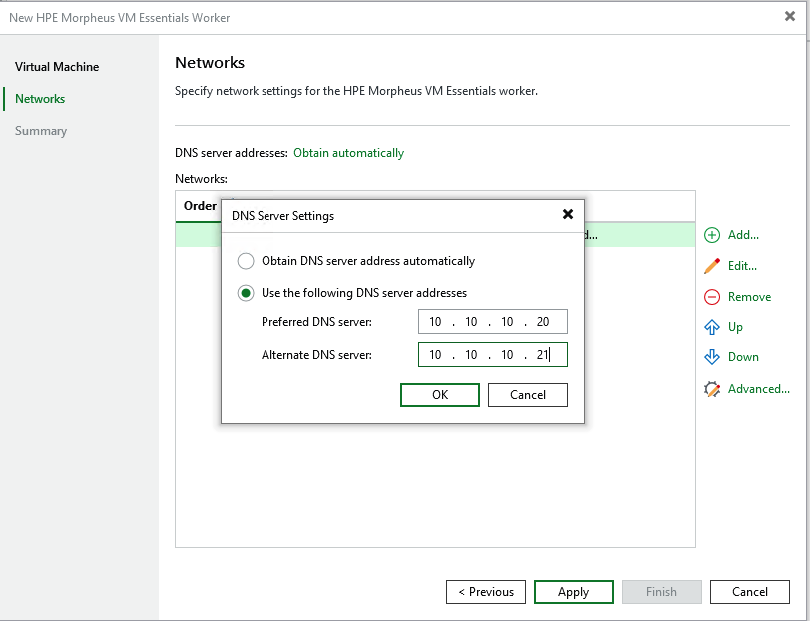This screenshot has width=810, height=621.
Task: Click last octet 20 of Preferred DNS
Action: coord(542,322)
